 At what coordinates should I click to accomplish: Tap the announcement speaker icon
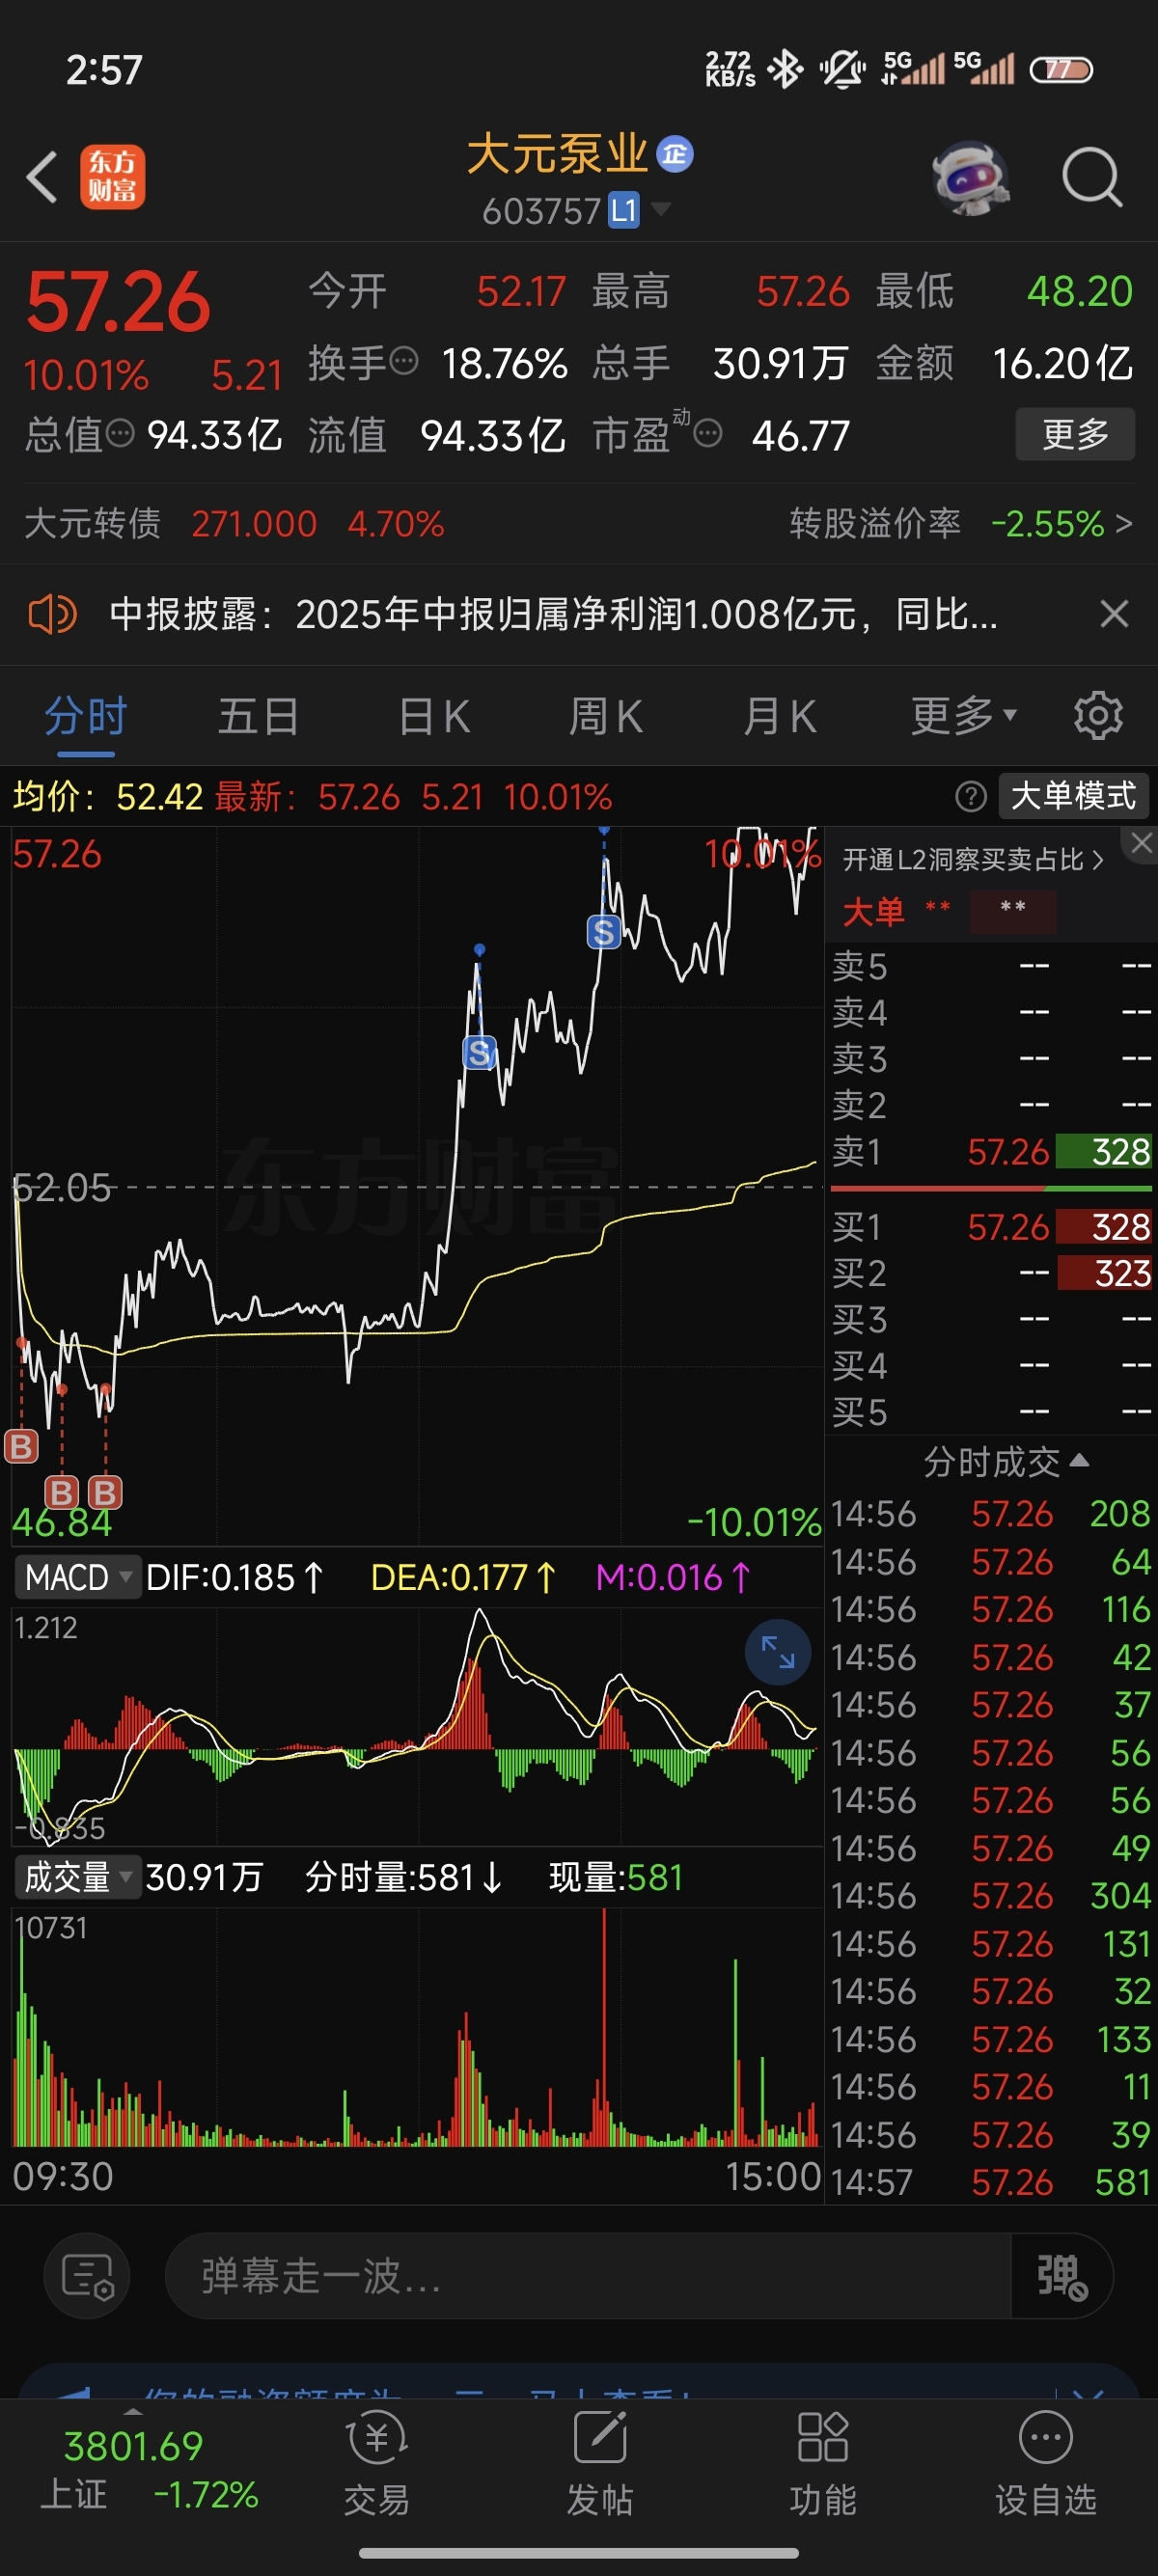(52, 614)
